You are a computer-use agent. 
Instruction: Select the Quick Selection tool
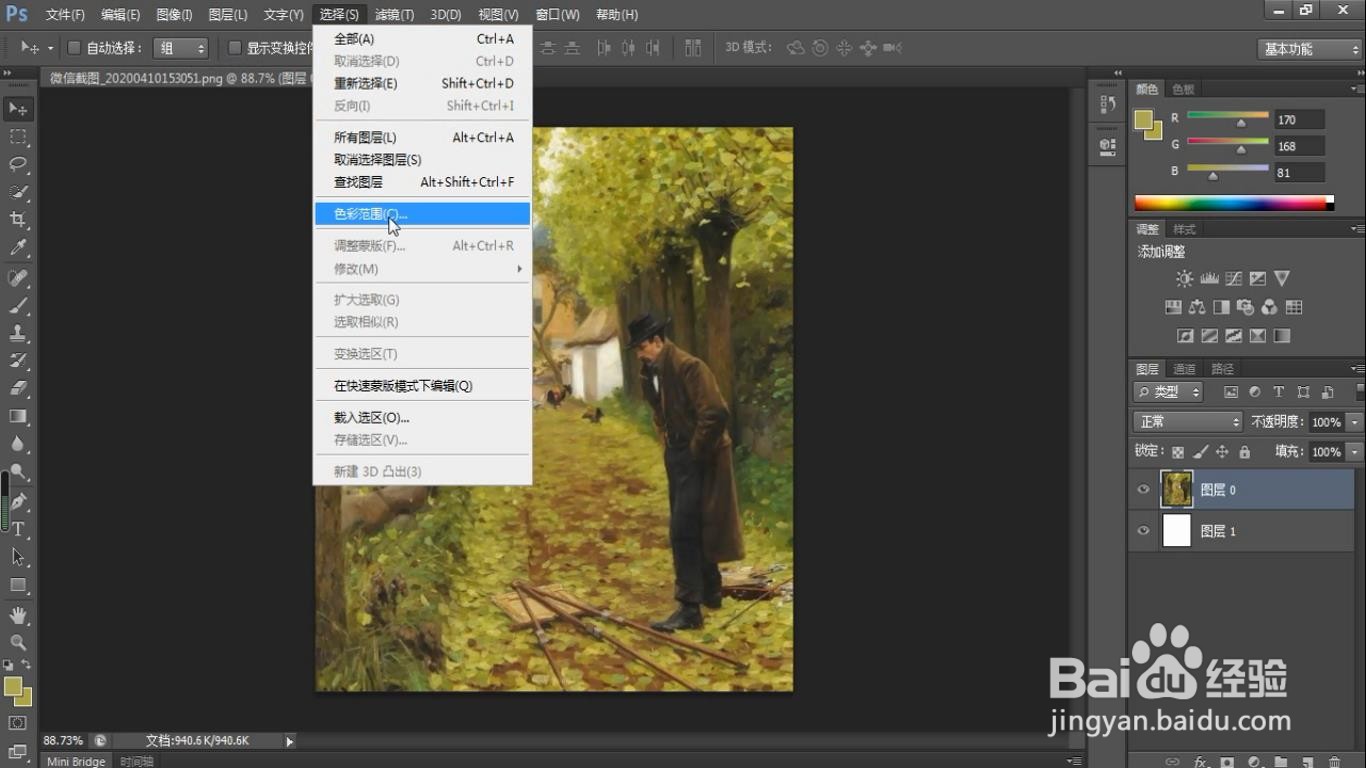(x=18, y=192)
